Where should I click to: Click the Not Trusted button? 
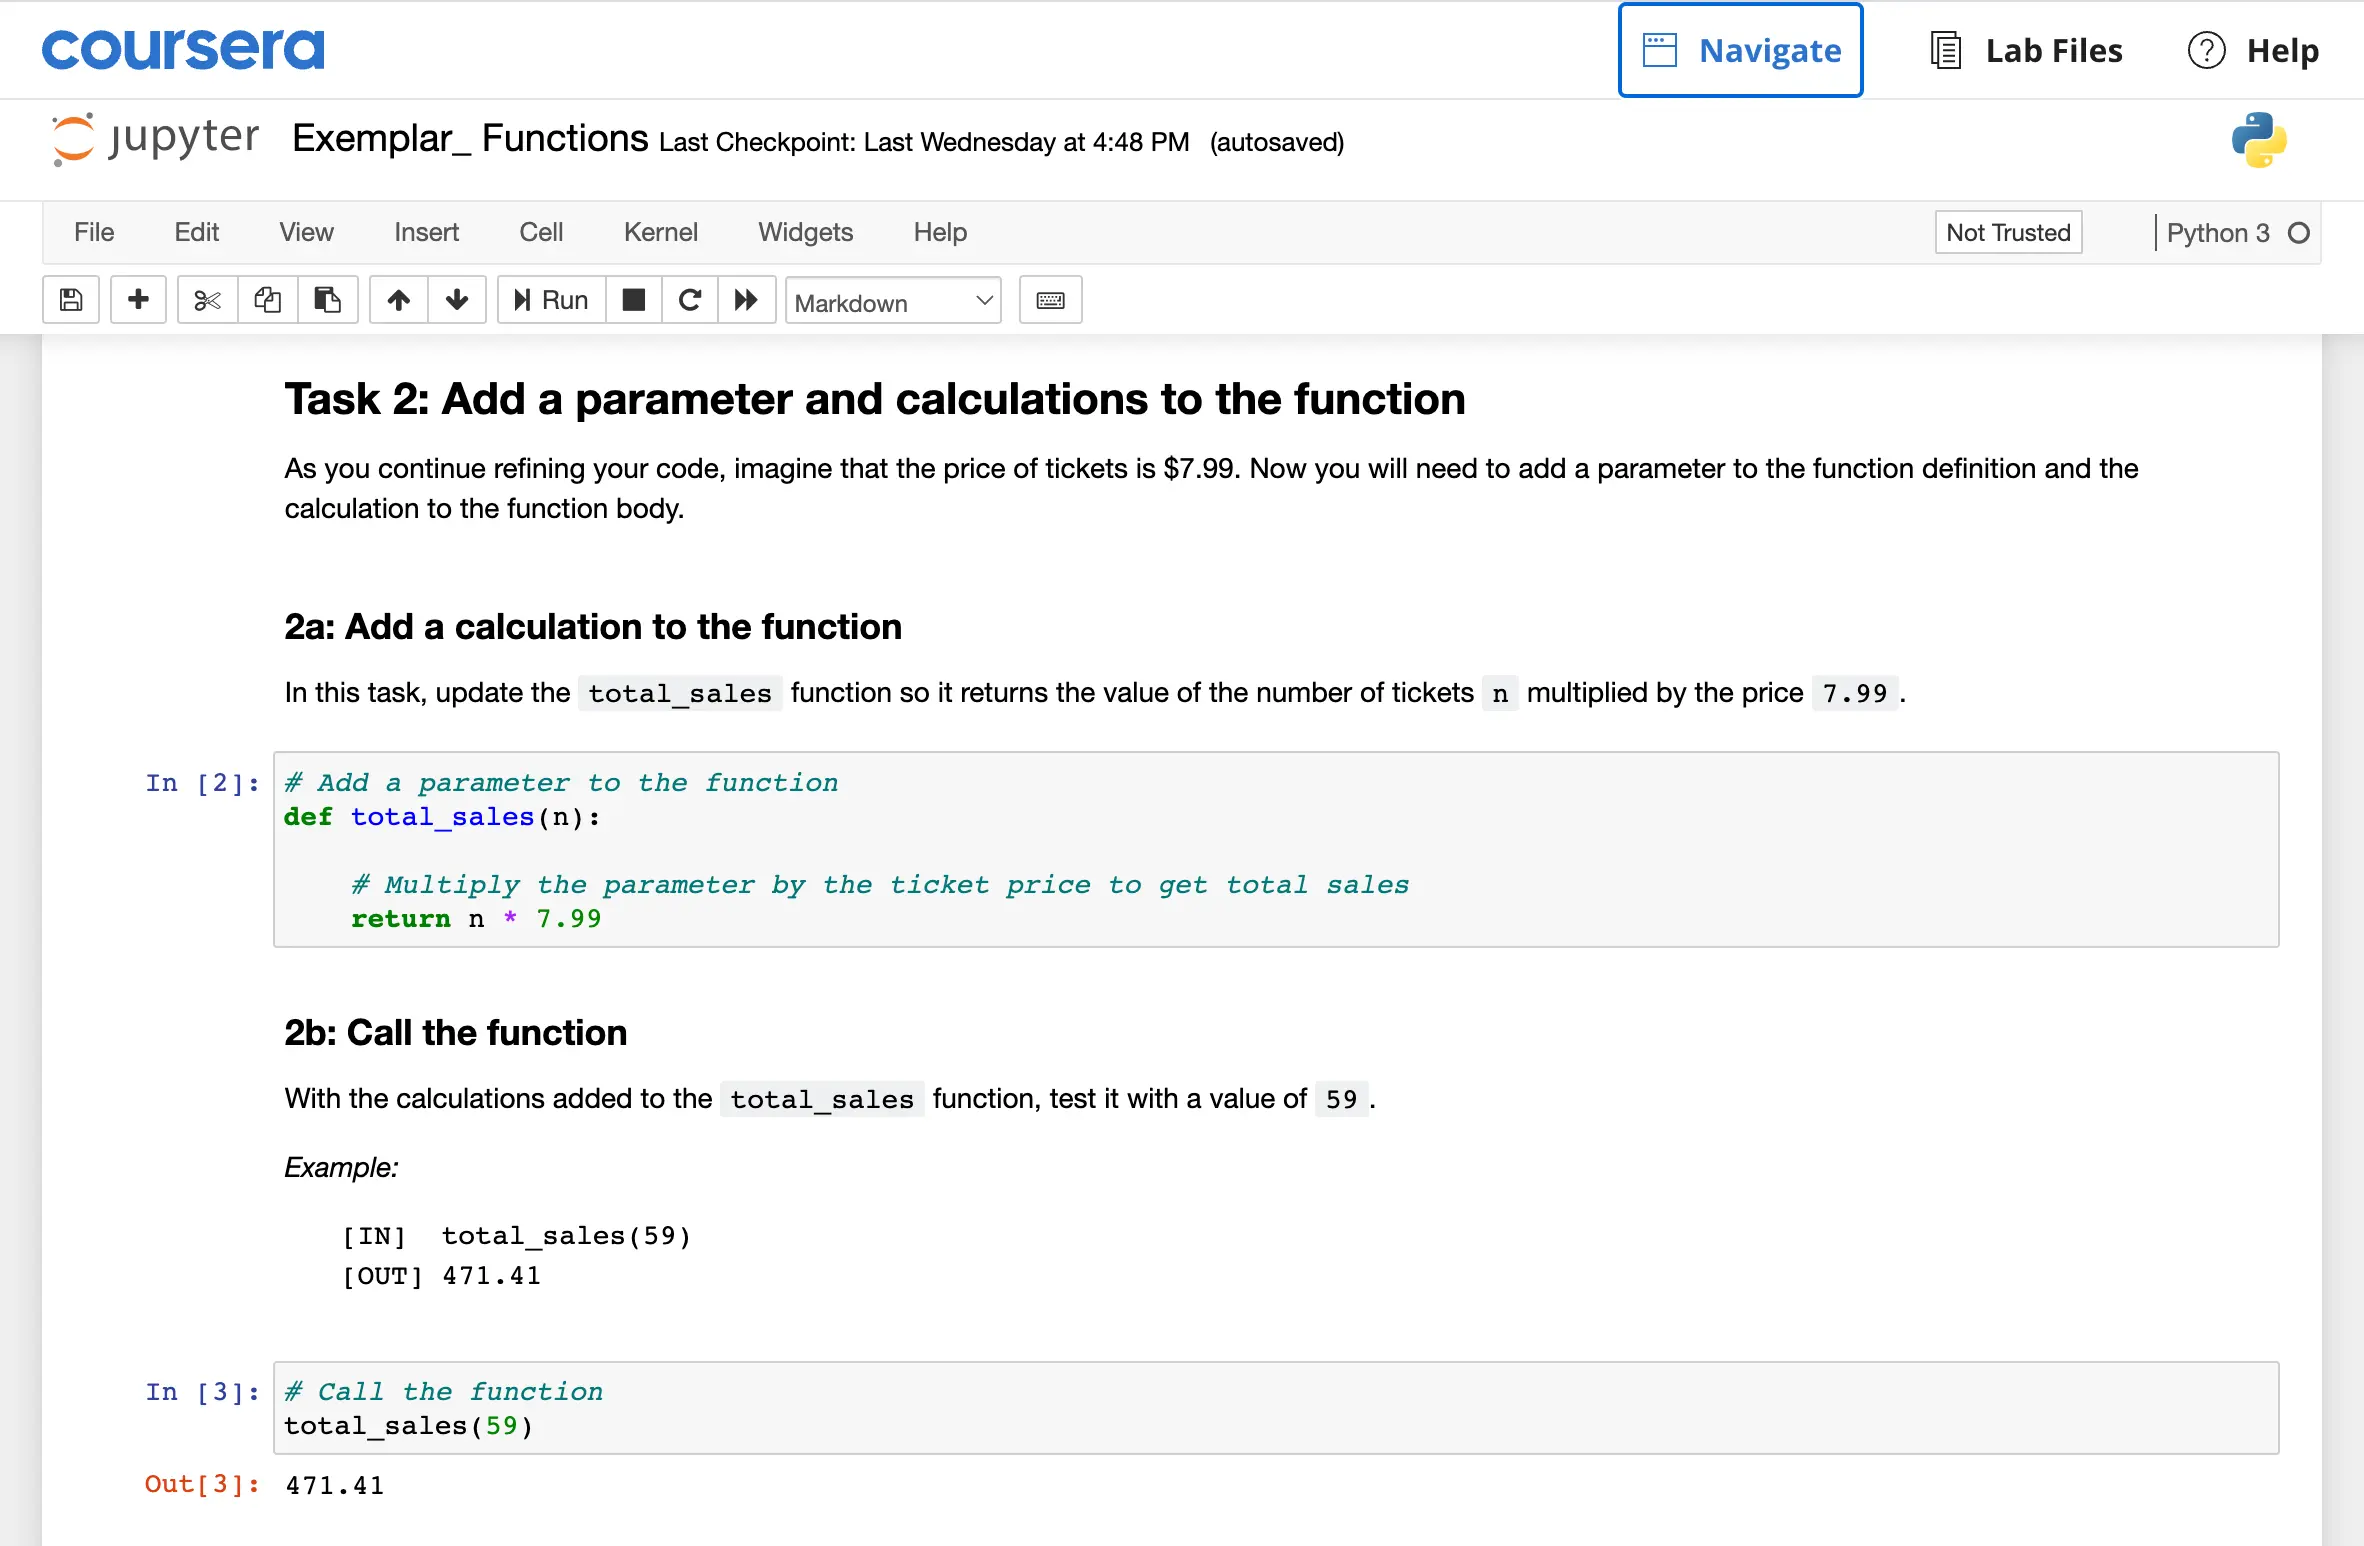pyautogui.click(x=2008, y=232)
